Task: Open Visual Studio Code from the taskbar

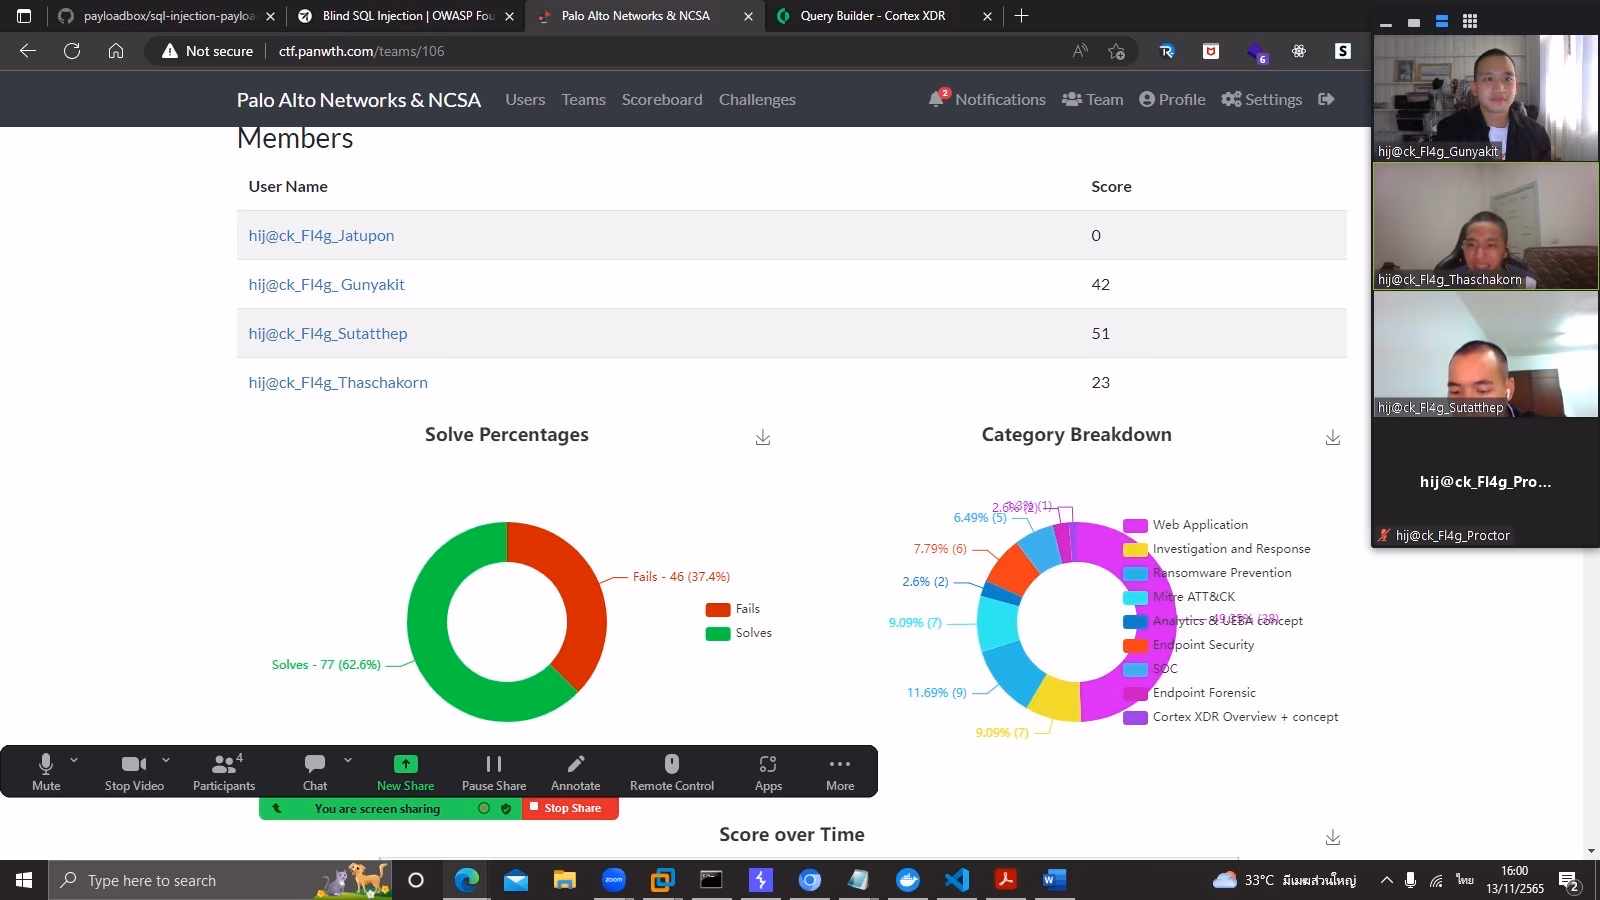Action: (957, 880)
